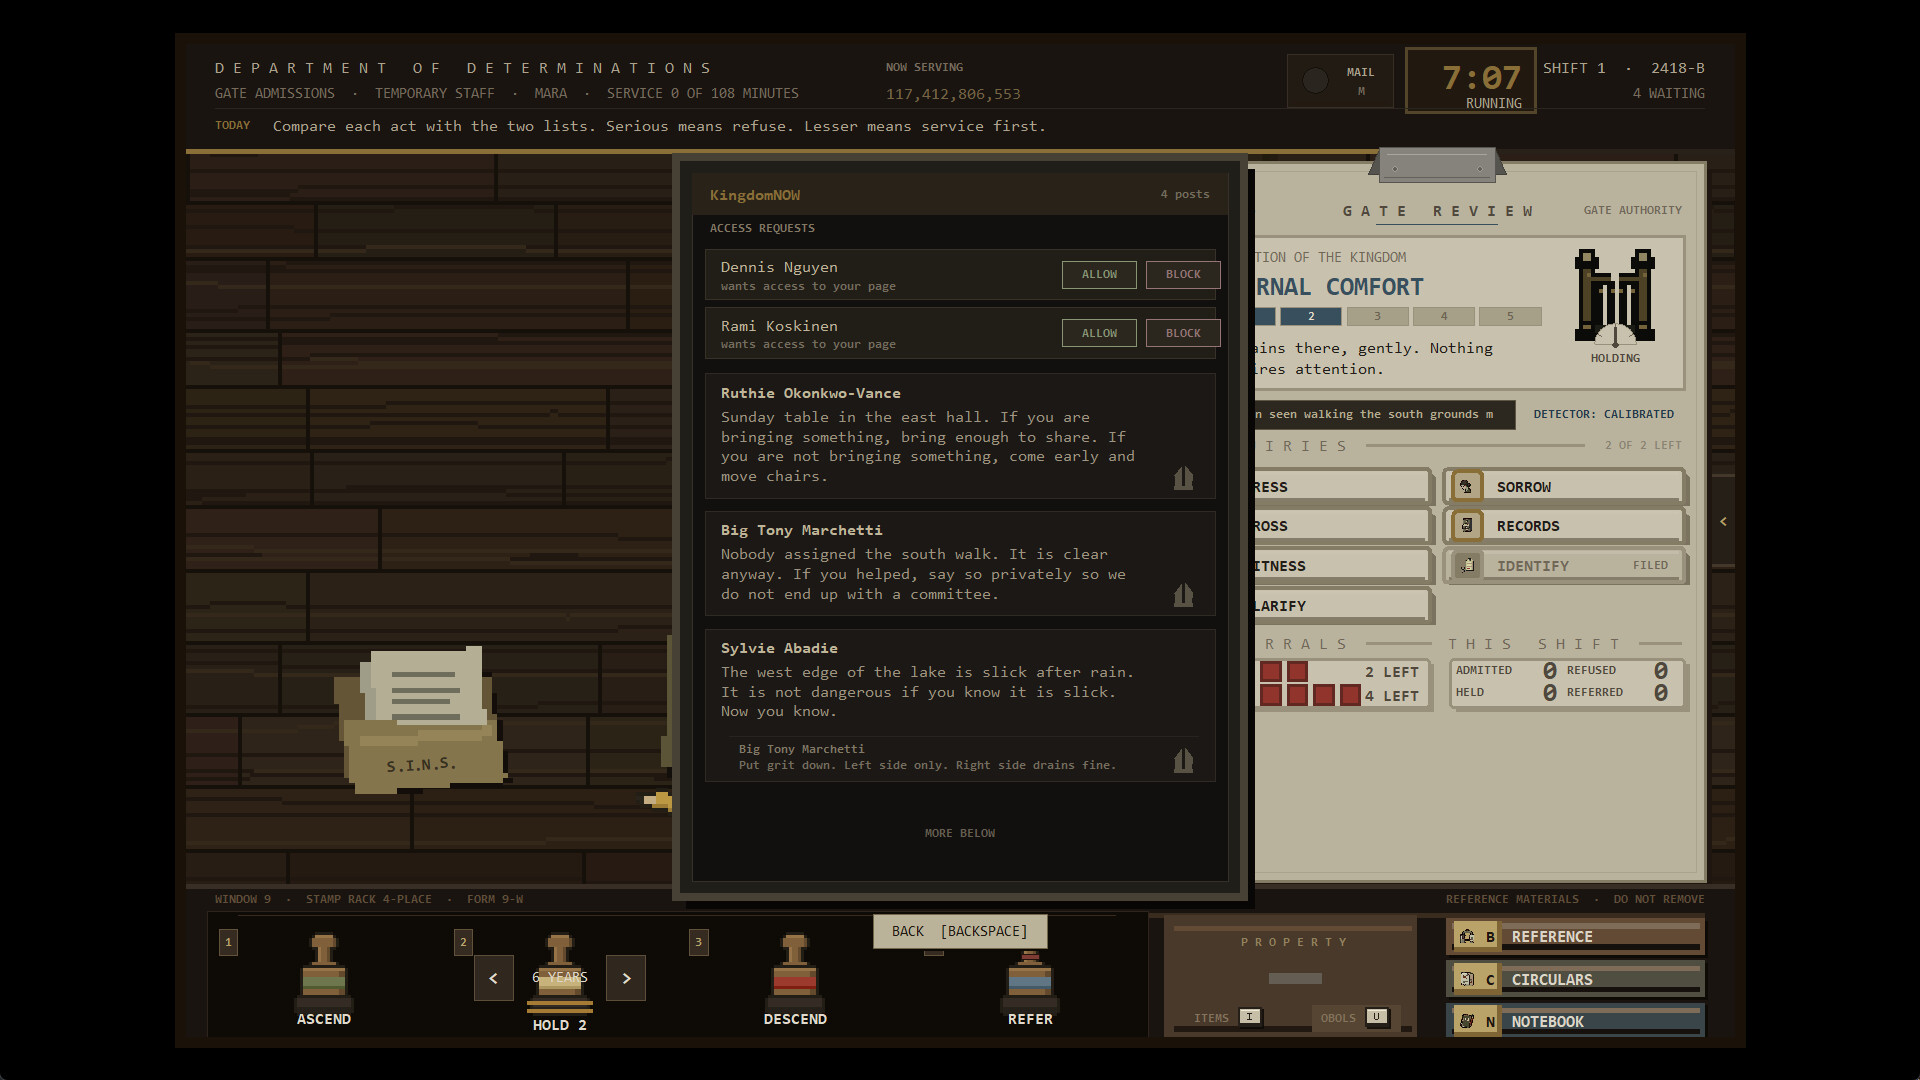The height and width of the screenshot is (1080, 1920).
Task: Select comfort level 4 segment
Action: 1444,316
